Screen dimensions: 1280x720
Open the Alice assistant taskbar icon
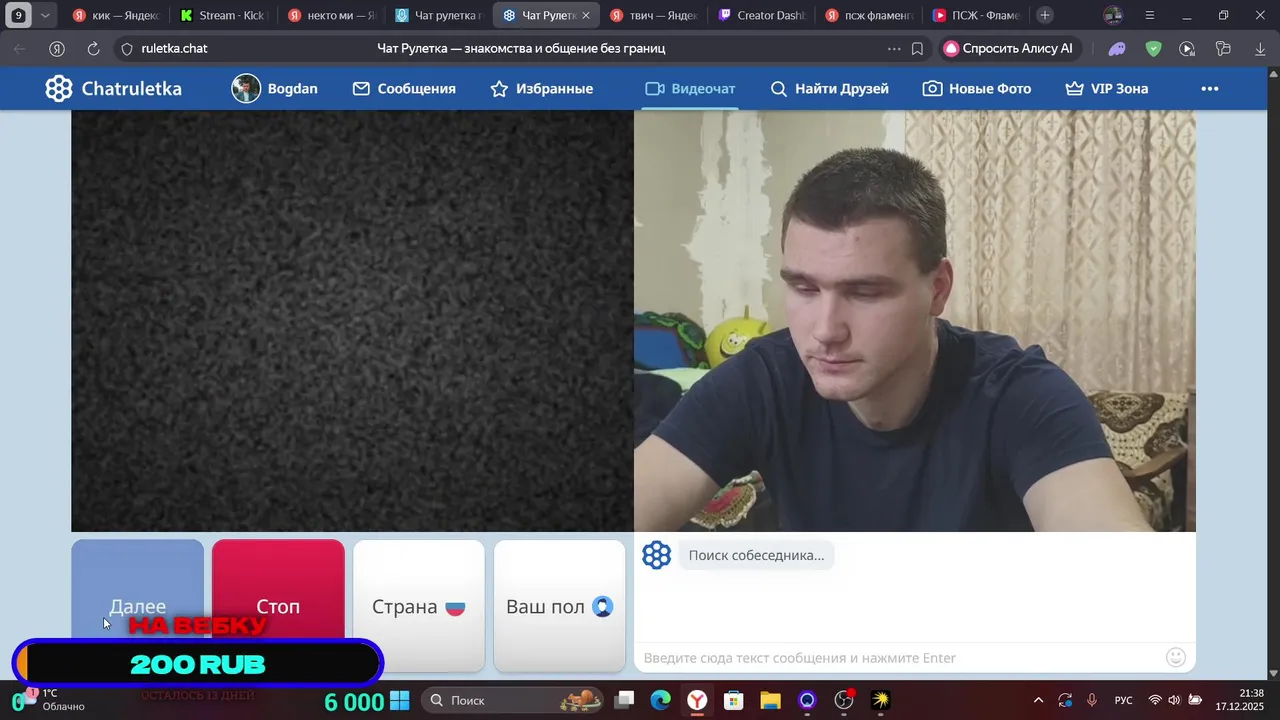[807, 700]
